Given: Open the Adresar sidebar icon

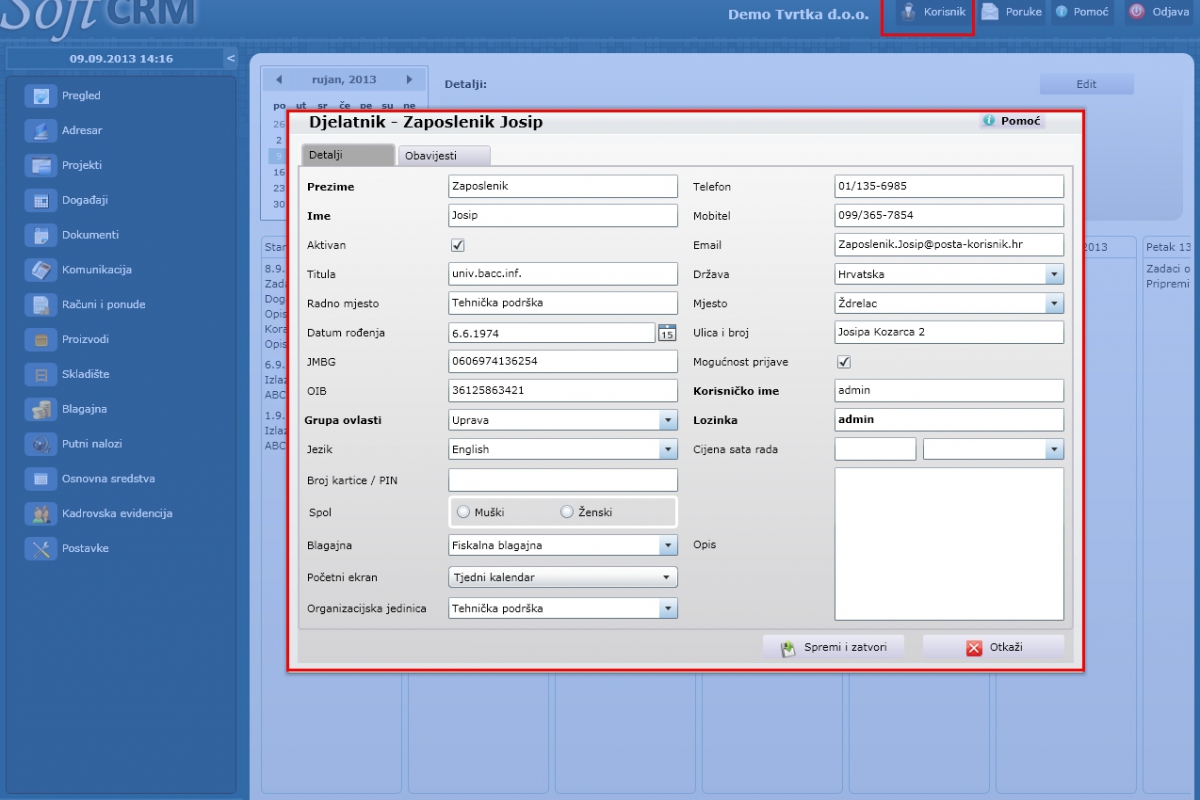Looking at the screenshot, I should tap(41, 131).
